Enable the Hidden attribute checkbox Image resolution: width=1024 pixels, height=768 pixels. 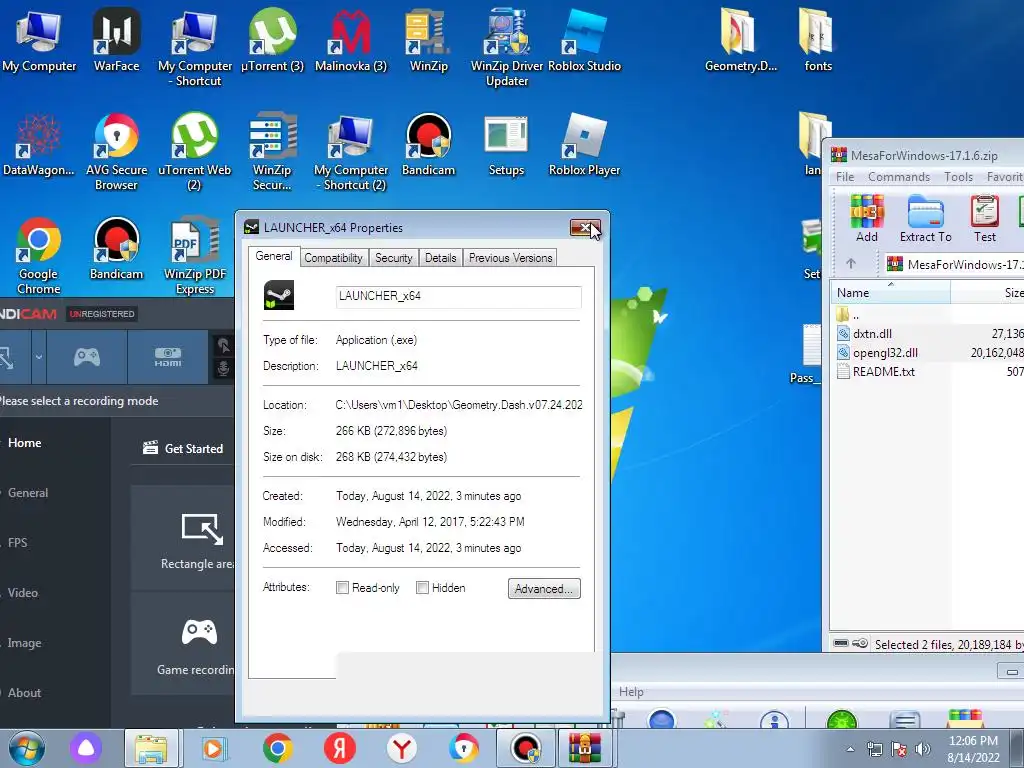(x=423, y=588)
